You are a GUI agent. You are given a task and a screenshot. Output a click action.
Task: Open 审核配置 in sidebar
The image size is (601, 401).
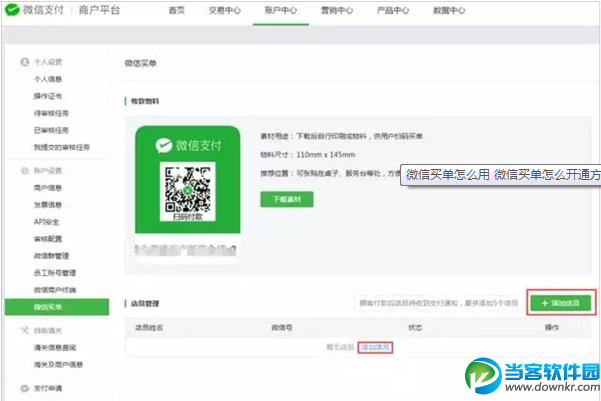pos(48,239)
